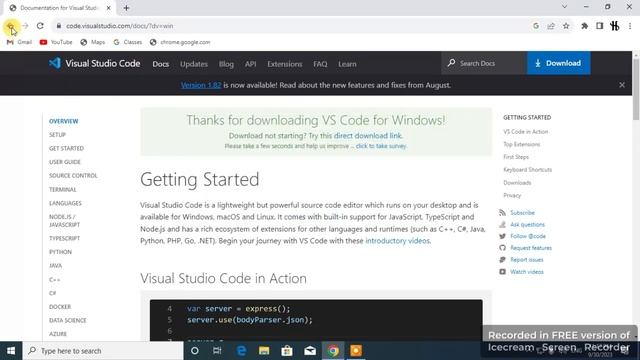This screenshot has width=640, height=360.
Task: Click the browser back arrow
Action: pos(10,26)
